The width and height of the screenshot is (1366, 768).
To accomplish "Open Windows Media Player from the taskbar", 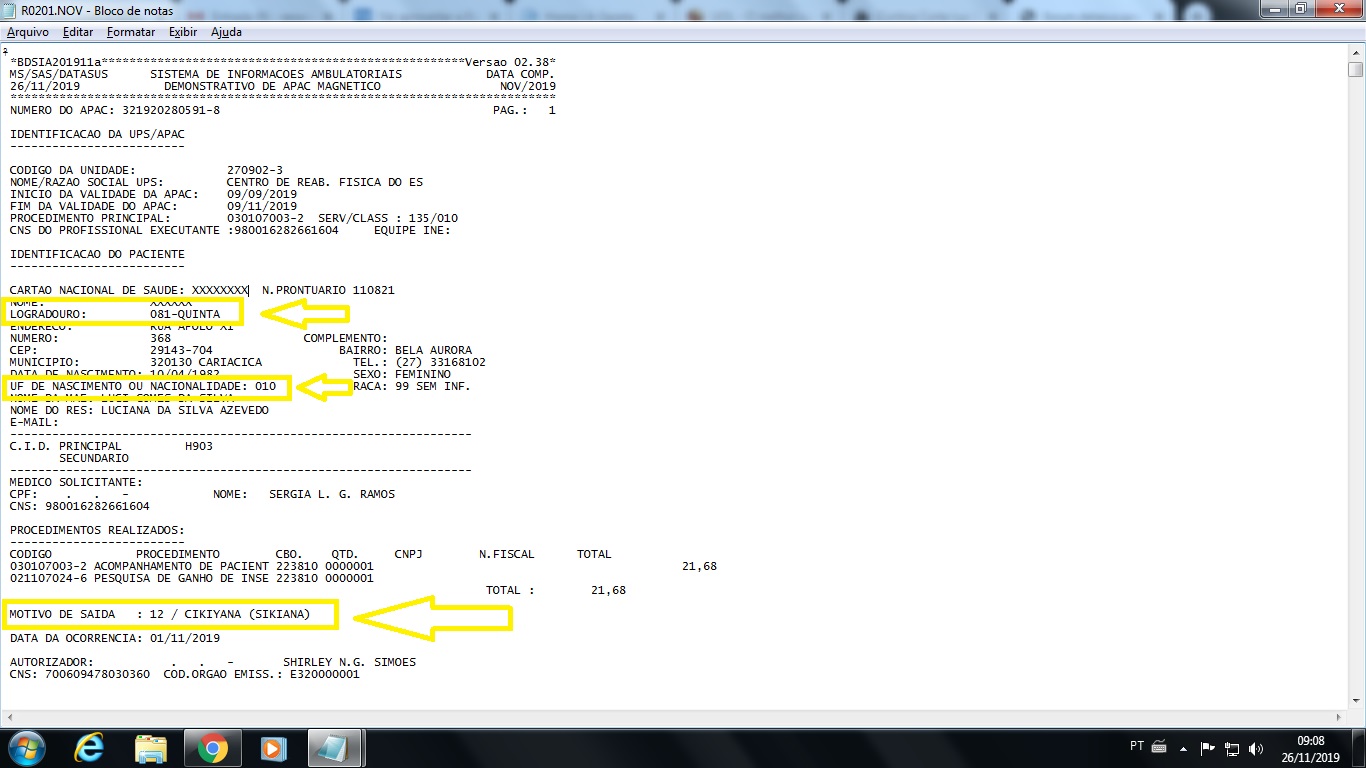I will pyautogui.click(x=271, y=748).
